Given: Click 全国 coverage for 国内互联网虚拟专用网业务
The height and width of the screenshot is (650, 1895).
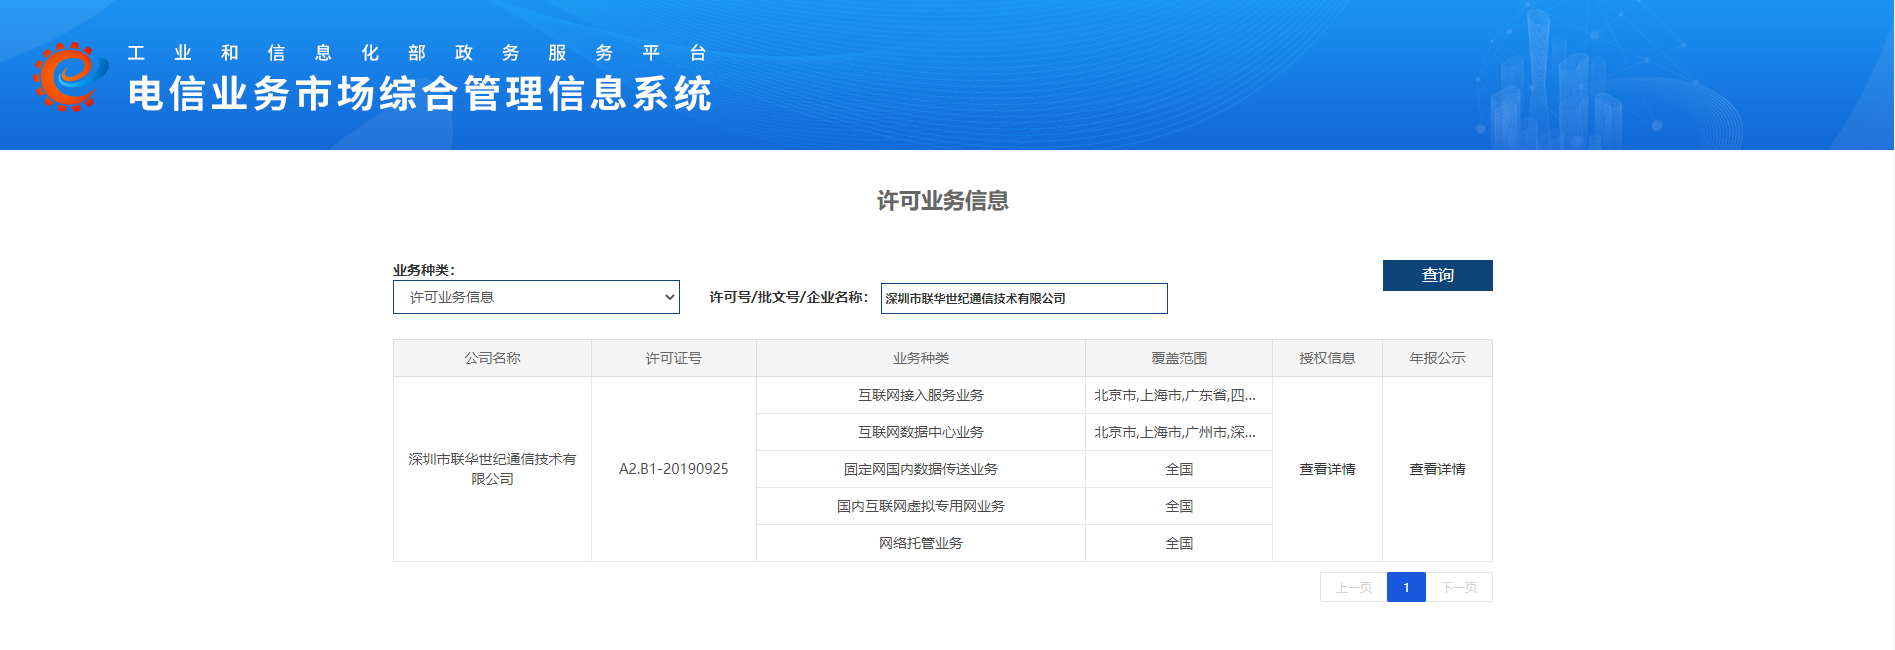Looking at the screenshot, I should [x=1179, y=506].
